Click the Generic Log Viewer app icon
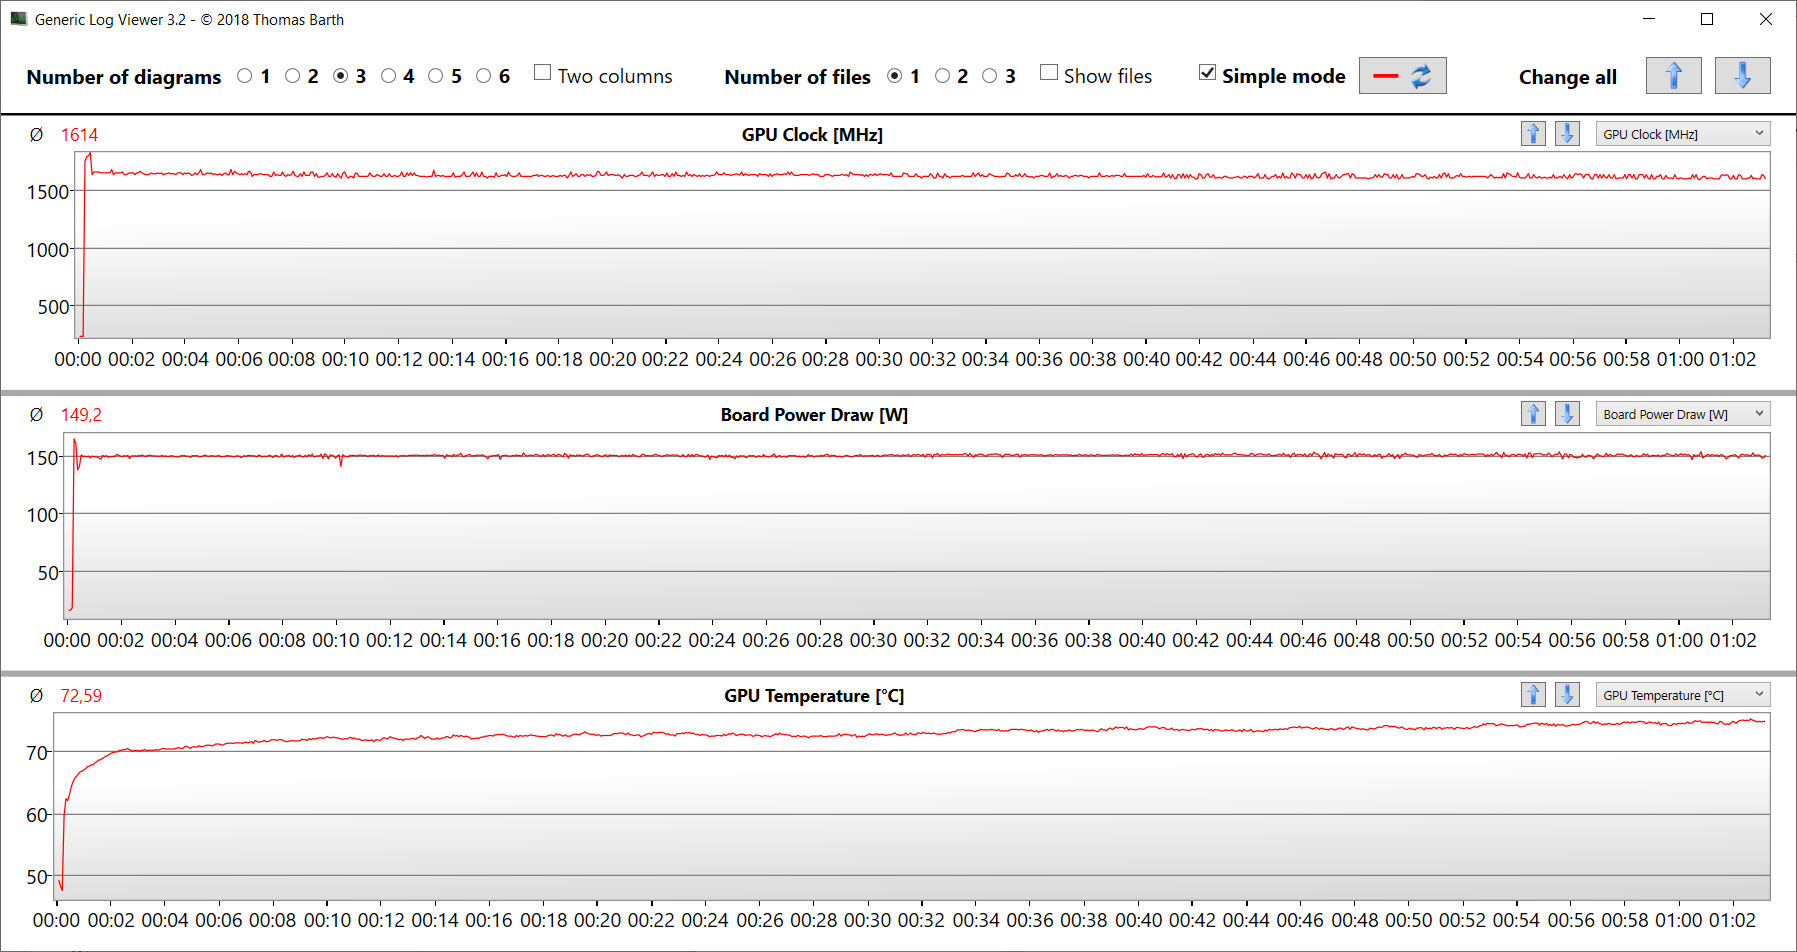The height and width of the screenshot is (952, 1797). pos(18,19)
